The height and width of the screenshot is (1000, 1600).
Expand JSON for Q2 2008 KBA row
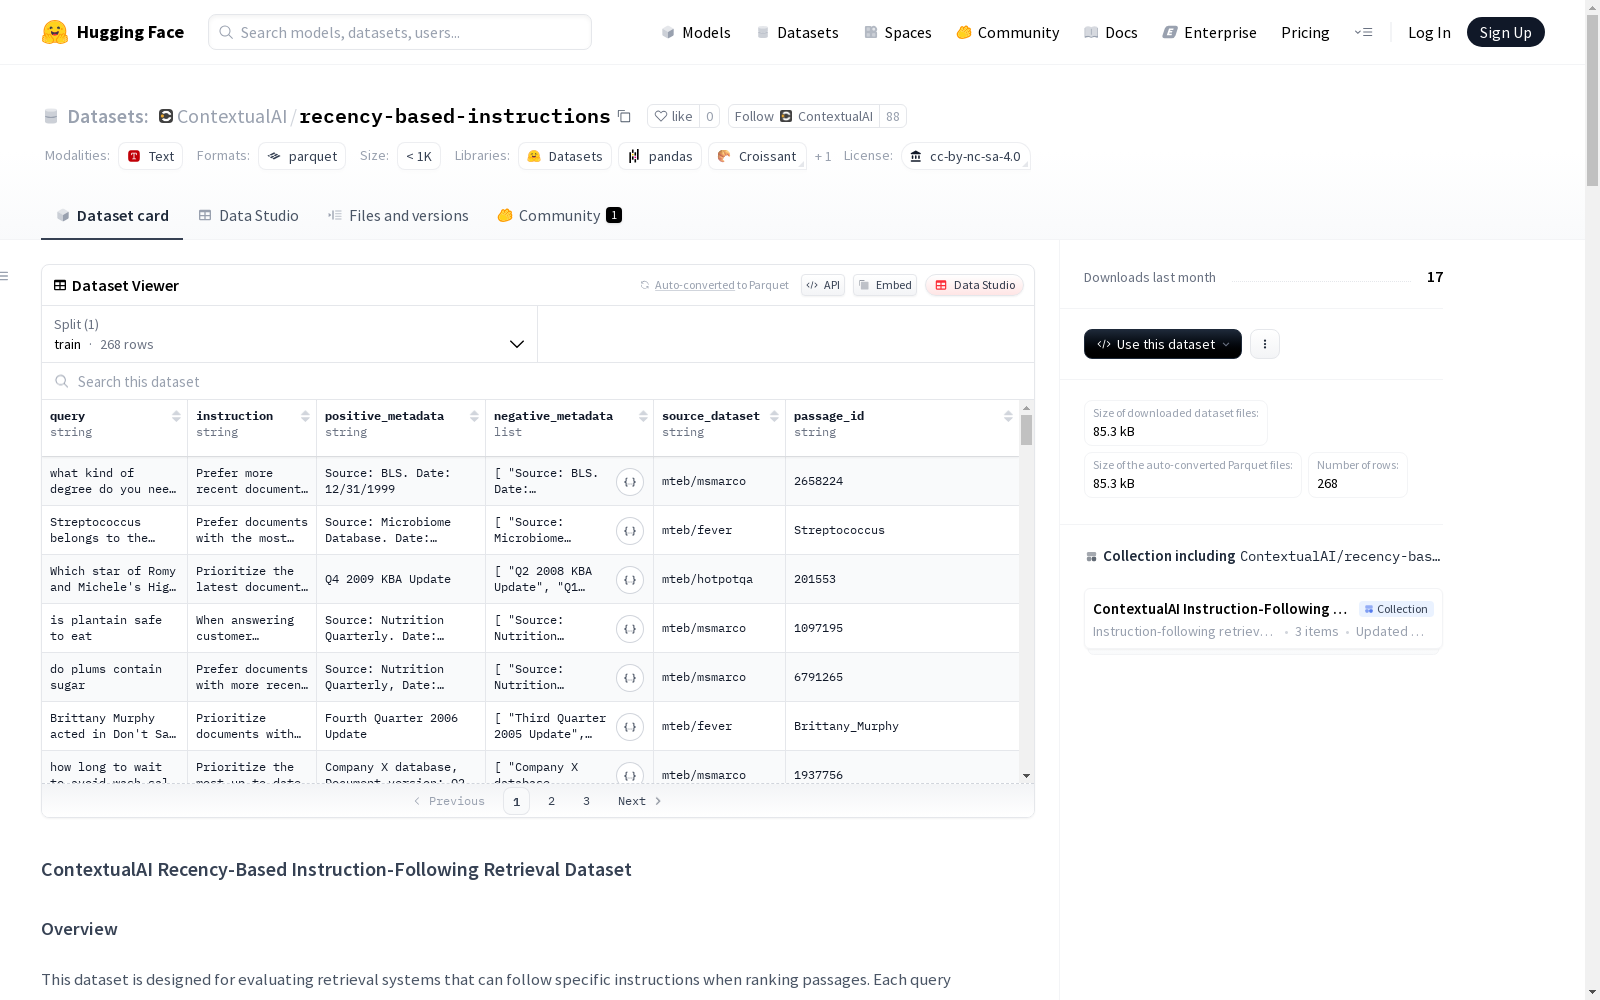[630, 580]
